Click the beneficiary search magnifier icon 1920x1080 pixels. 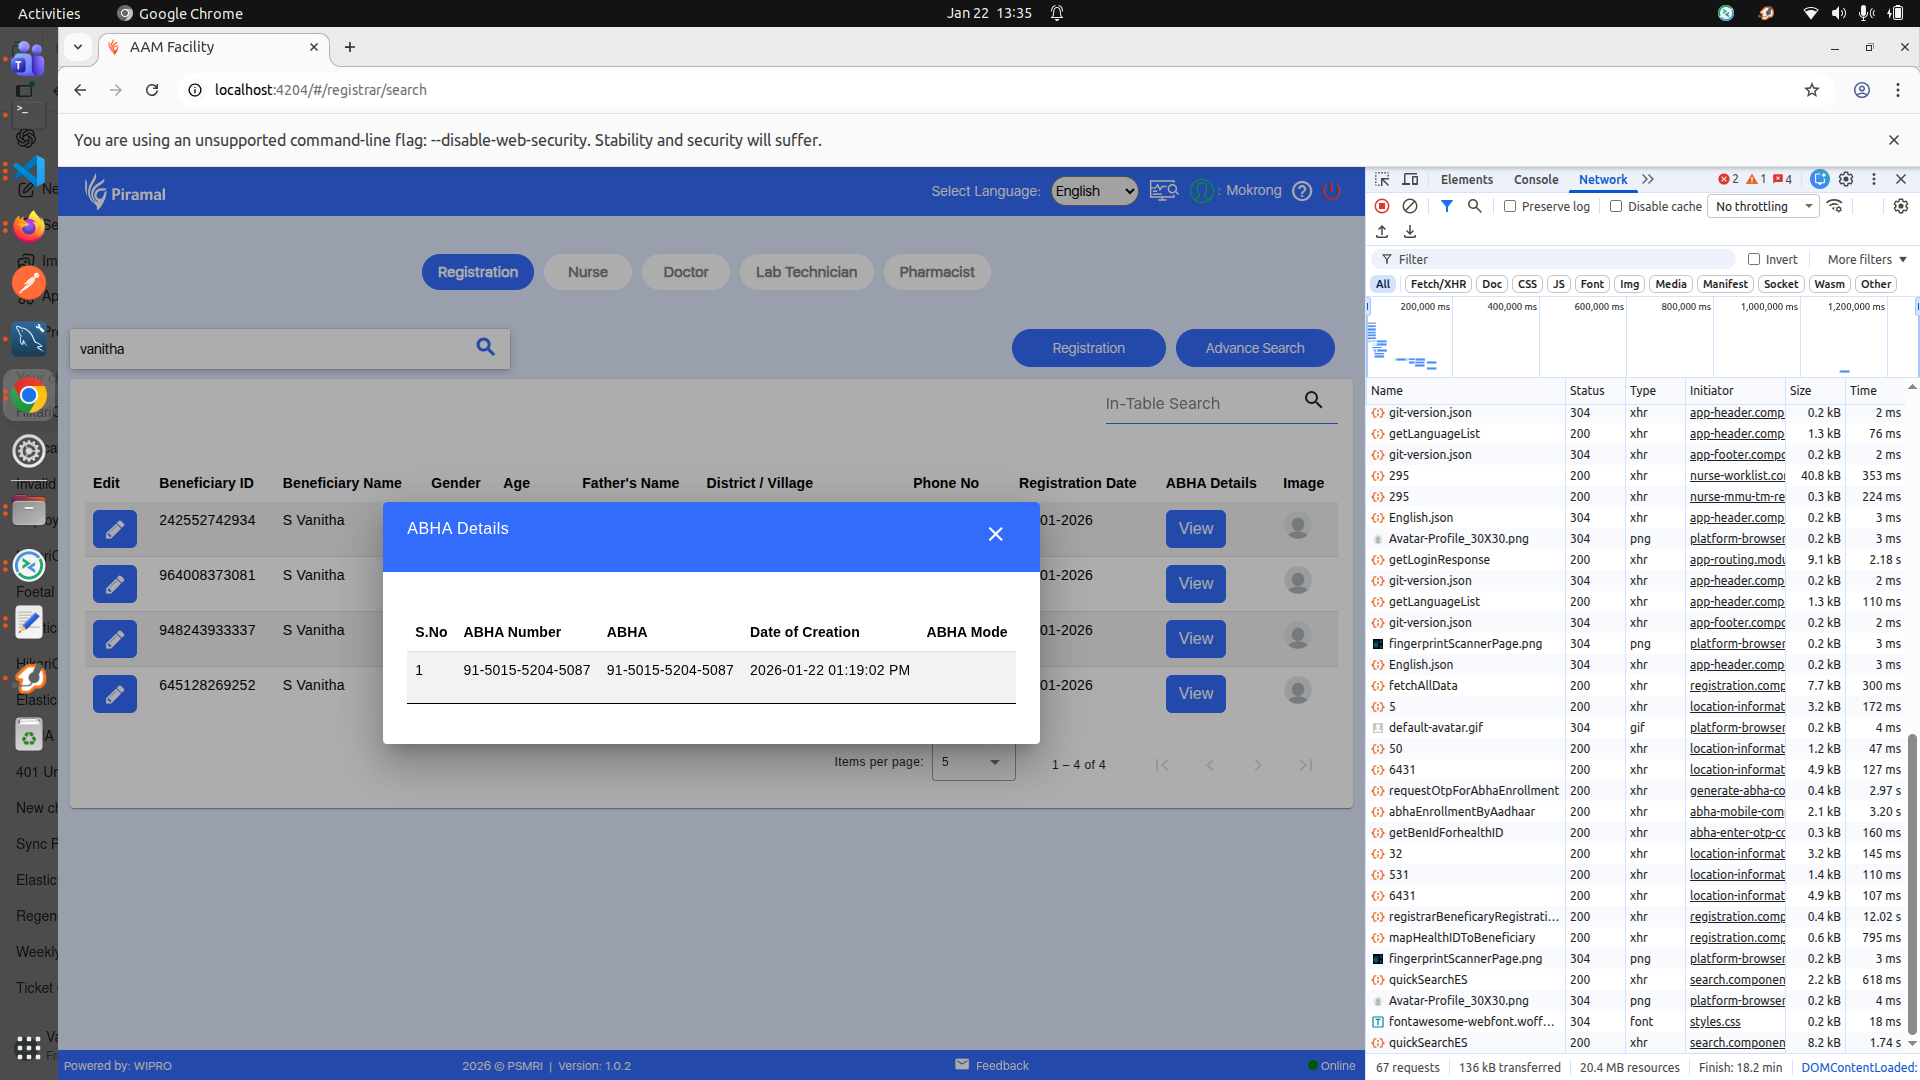(x=485, y=347)
